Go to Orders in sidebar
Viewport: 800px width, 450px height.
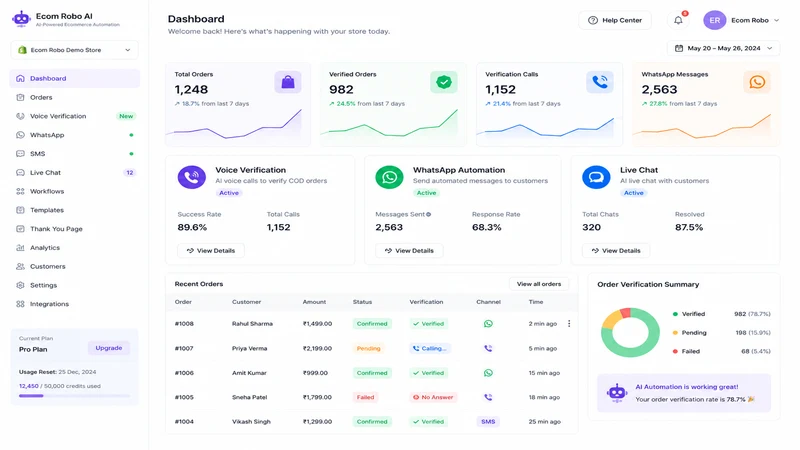(x=74, y=97)
